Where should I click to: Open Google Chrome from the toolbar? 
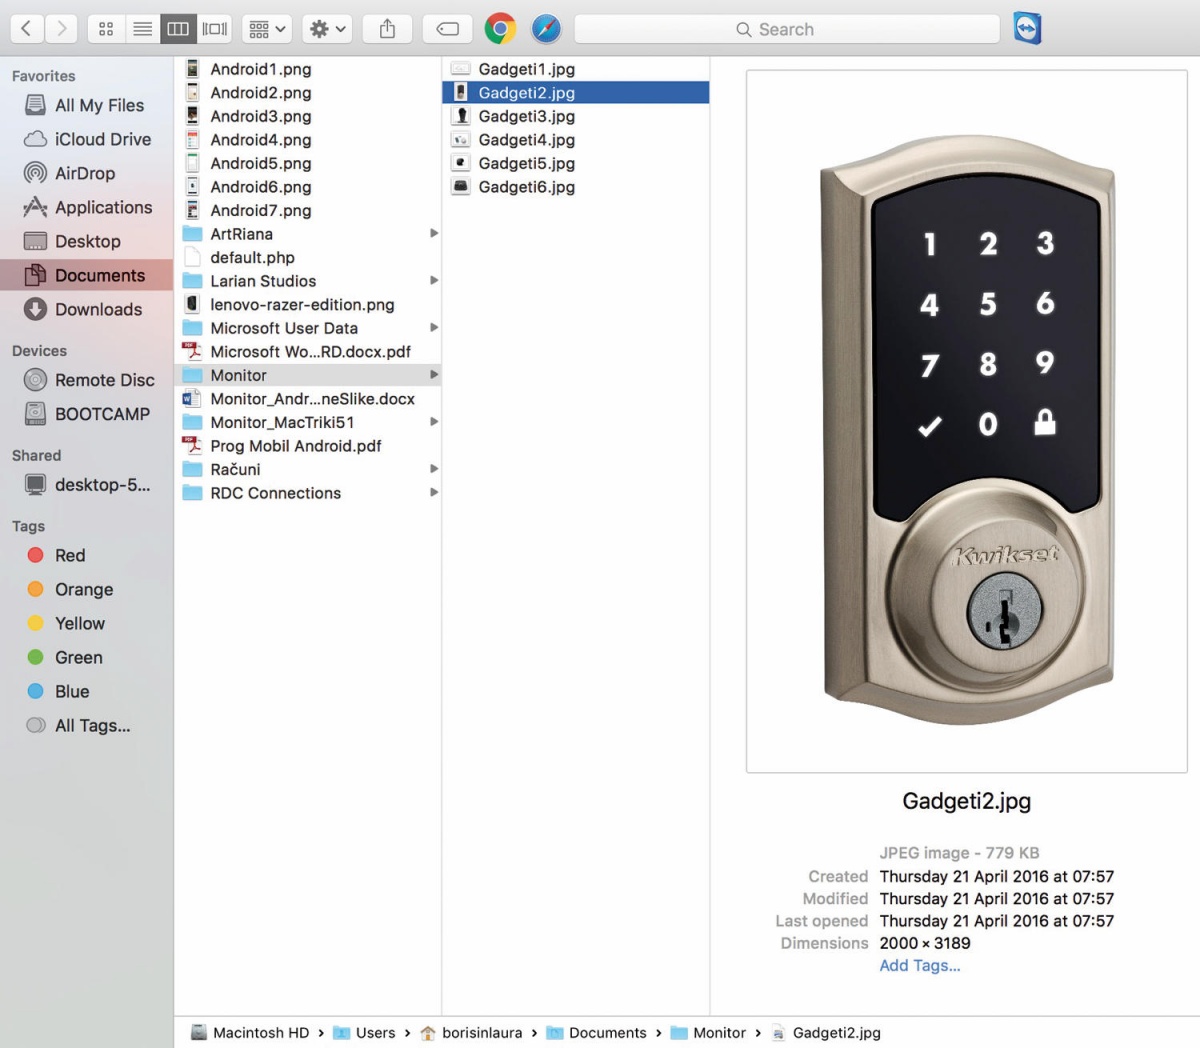(500, 29)
